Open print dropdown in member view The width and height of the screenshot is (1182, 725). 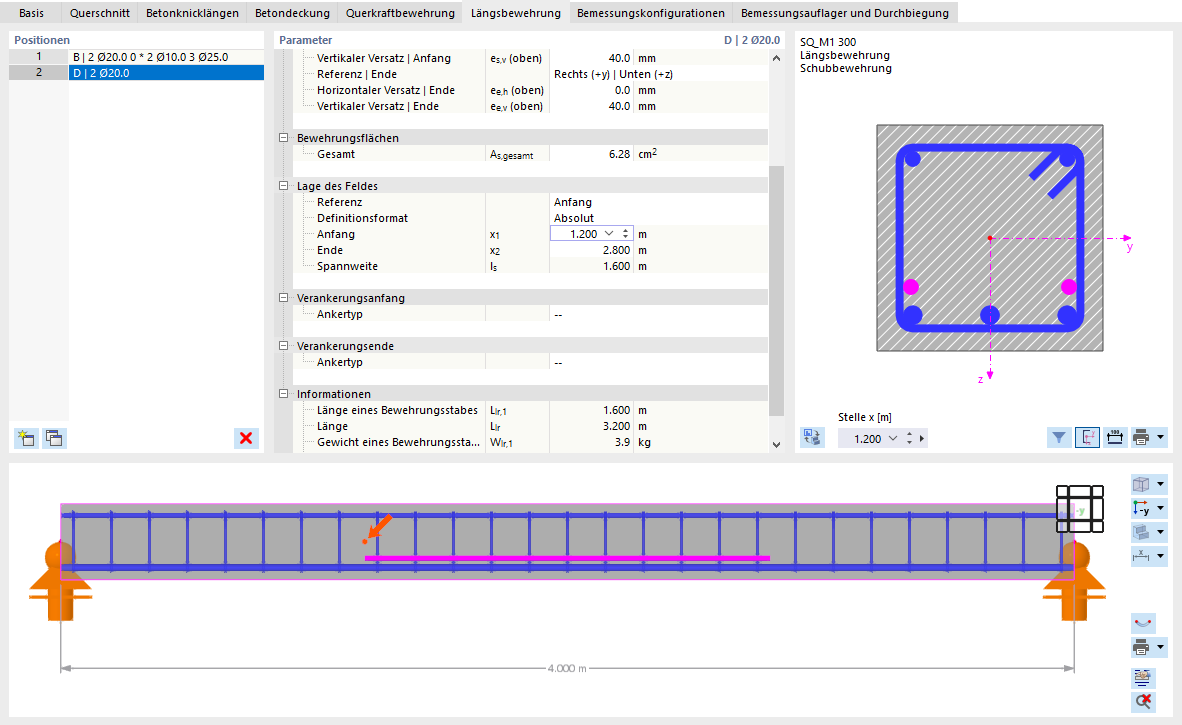pyautogui.click(x=1160, y=647)
